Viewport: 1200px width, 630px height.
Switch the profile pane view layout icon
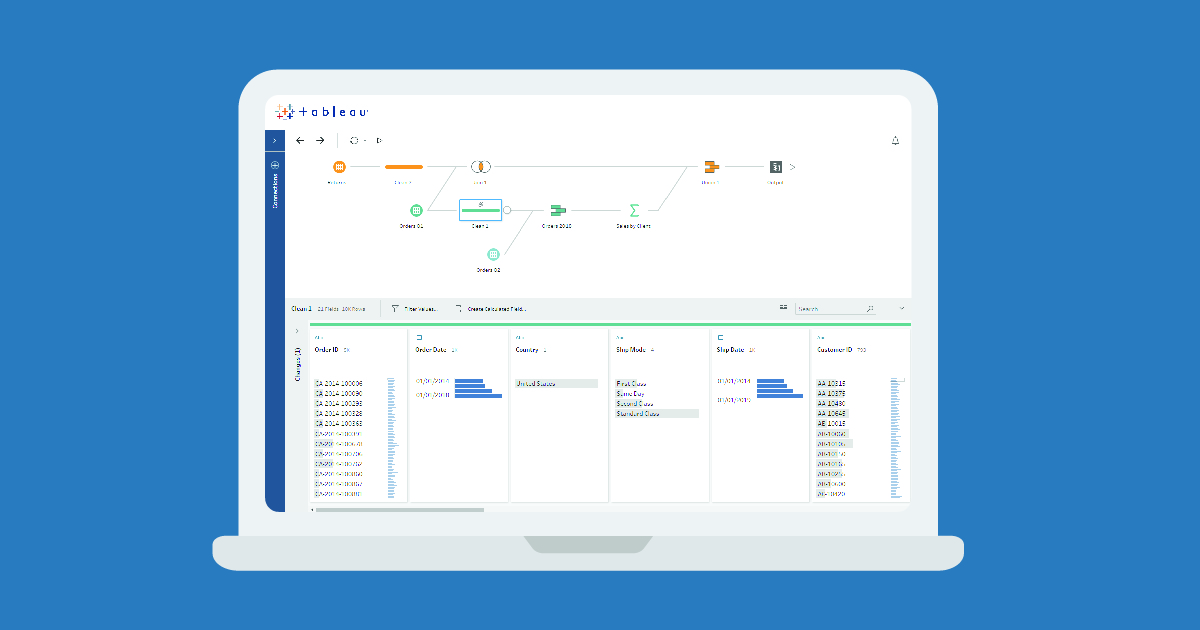(x=784, y=308)
